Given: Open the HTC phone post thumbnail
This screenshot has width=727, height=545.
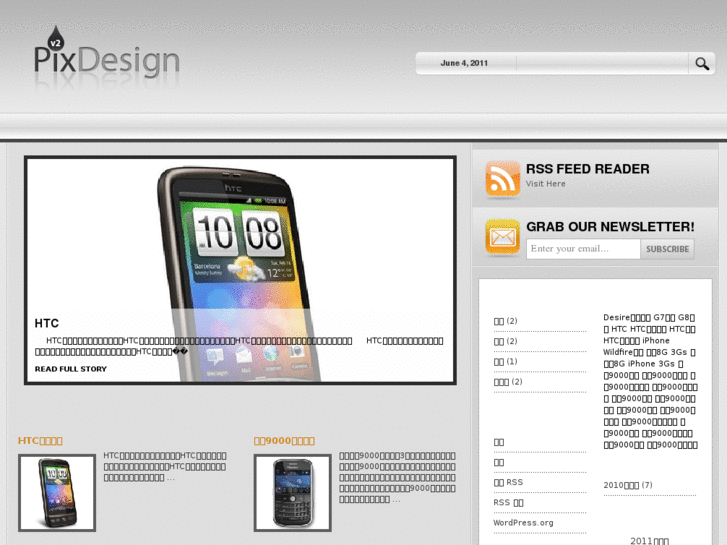Looking at the screenshot, I should (x=57, y=493).
